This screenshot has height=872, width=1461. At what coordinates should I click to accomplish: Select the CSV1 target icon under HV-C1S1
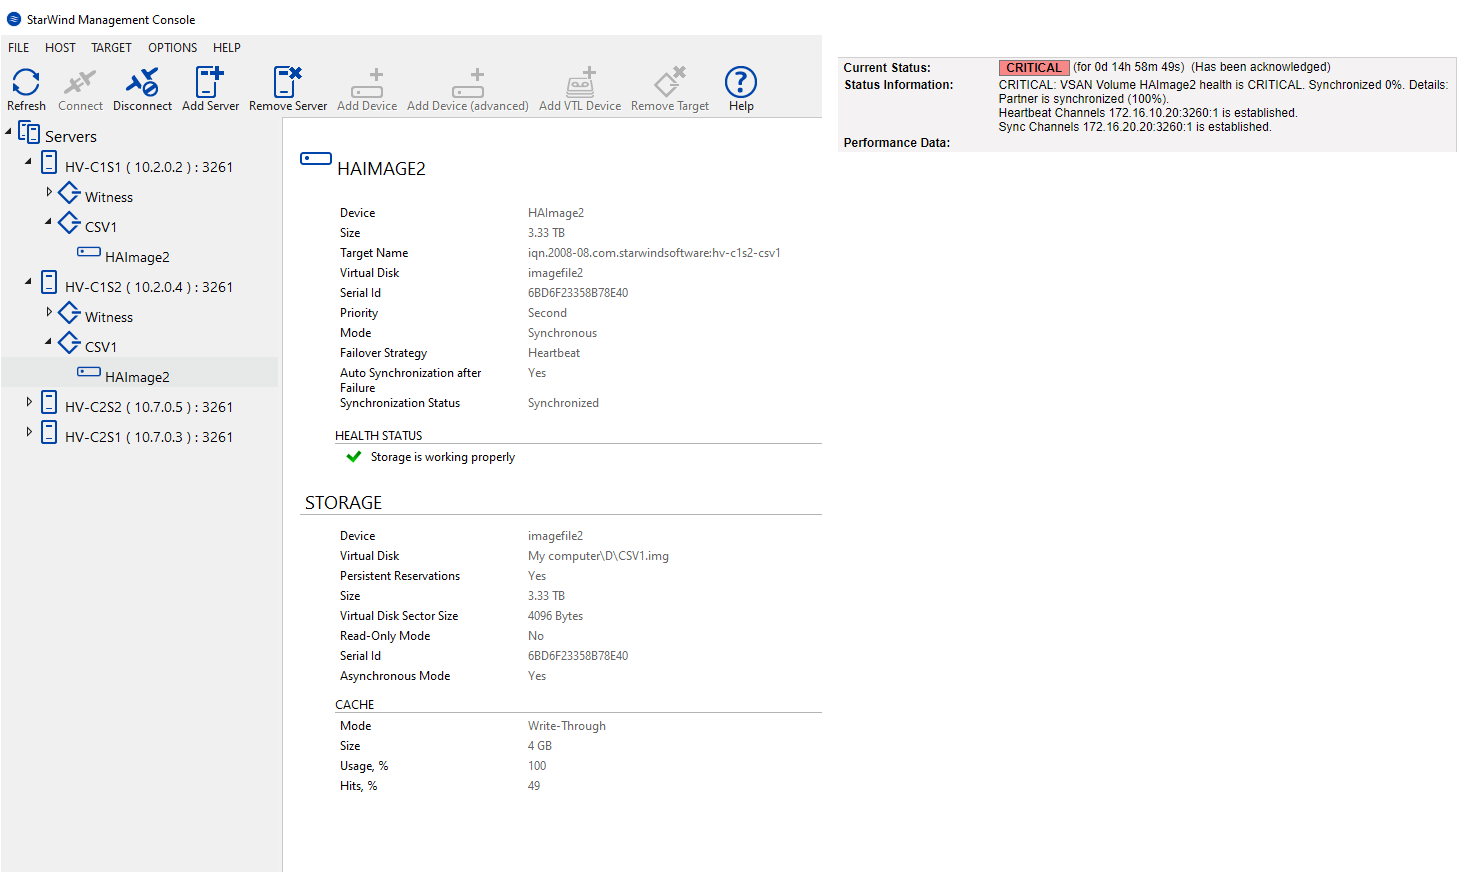(x=69, y=222)
